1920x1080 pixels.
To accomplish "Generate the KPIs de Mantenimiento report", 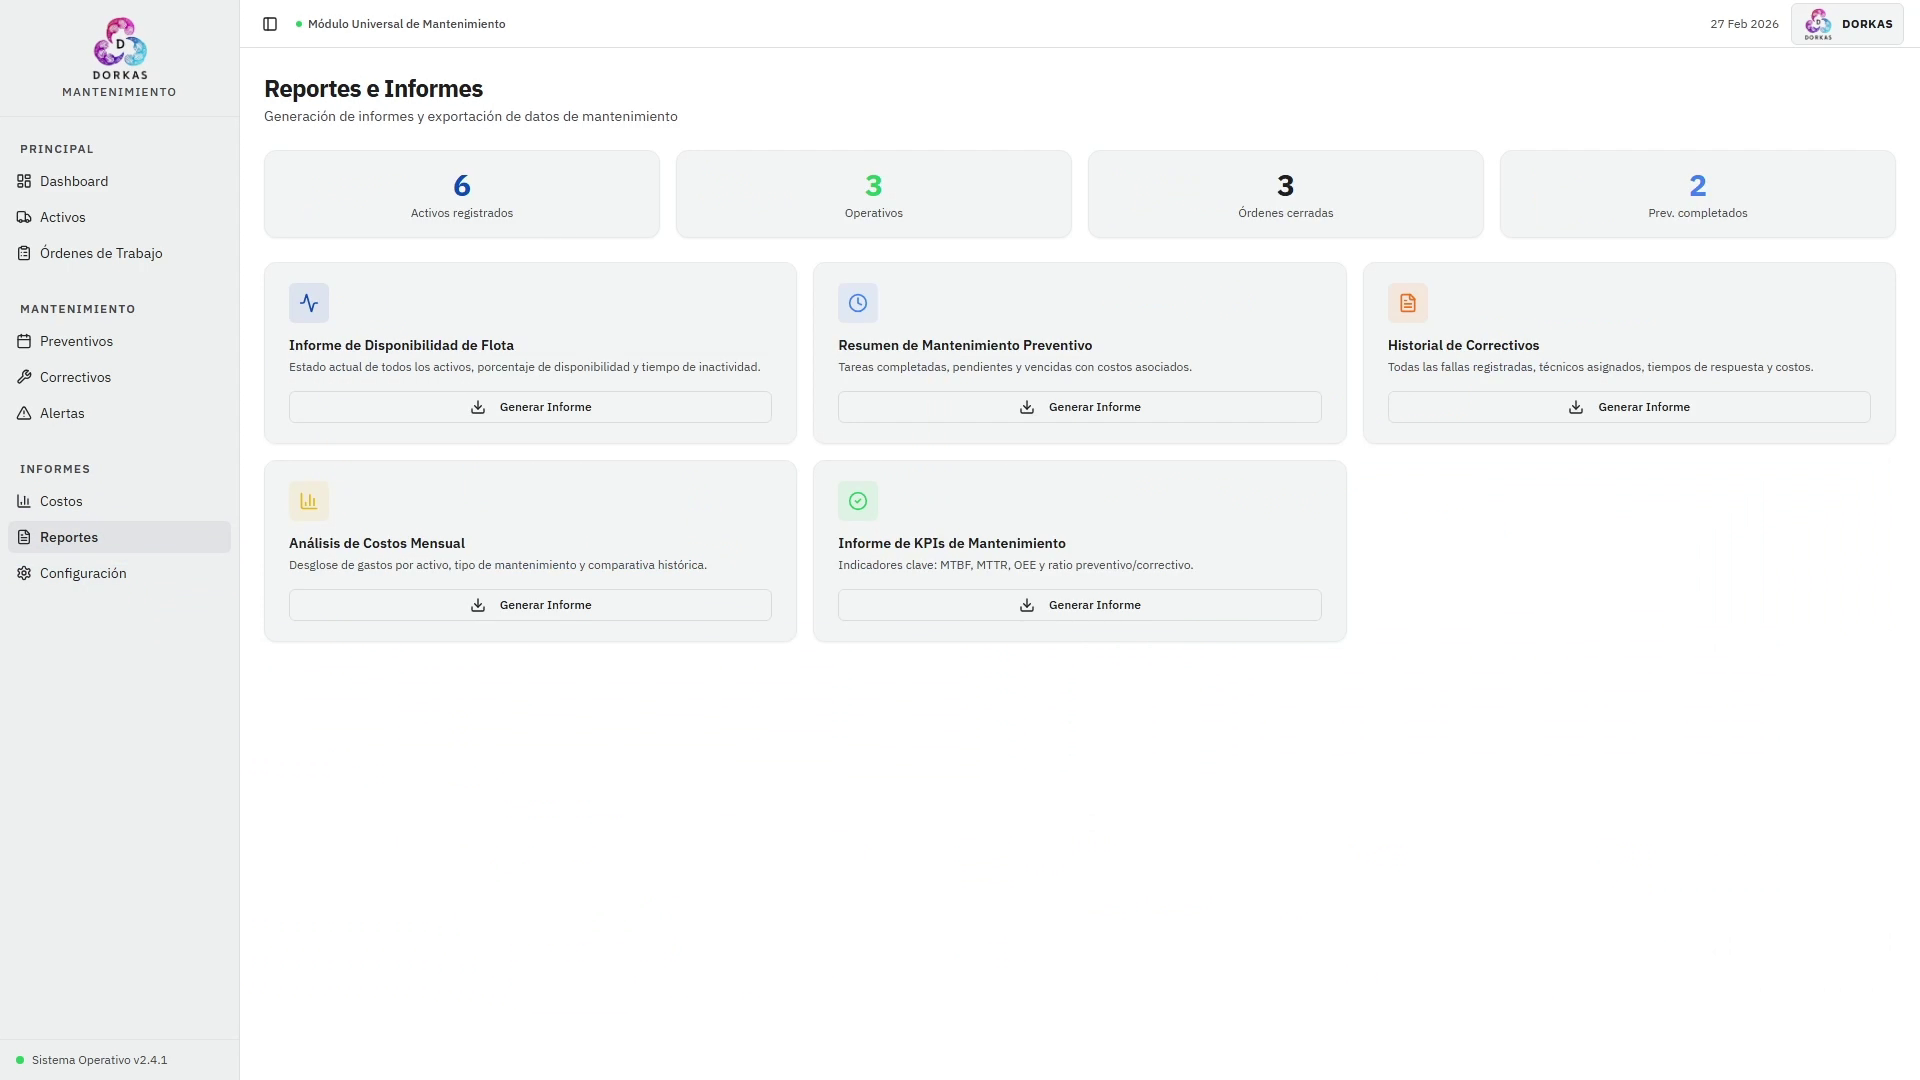I will click(x=1079, y=605).
